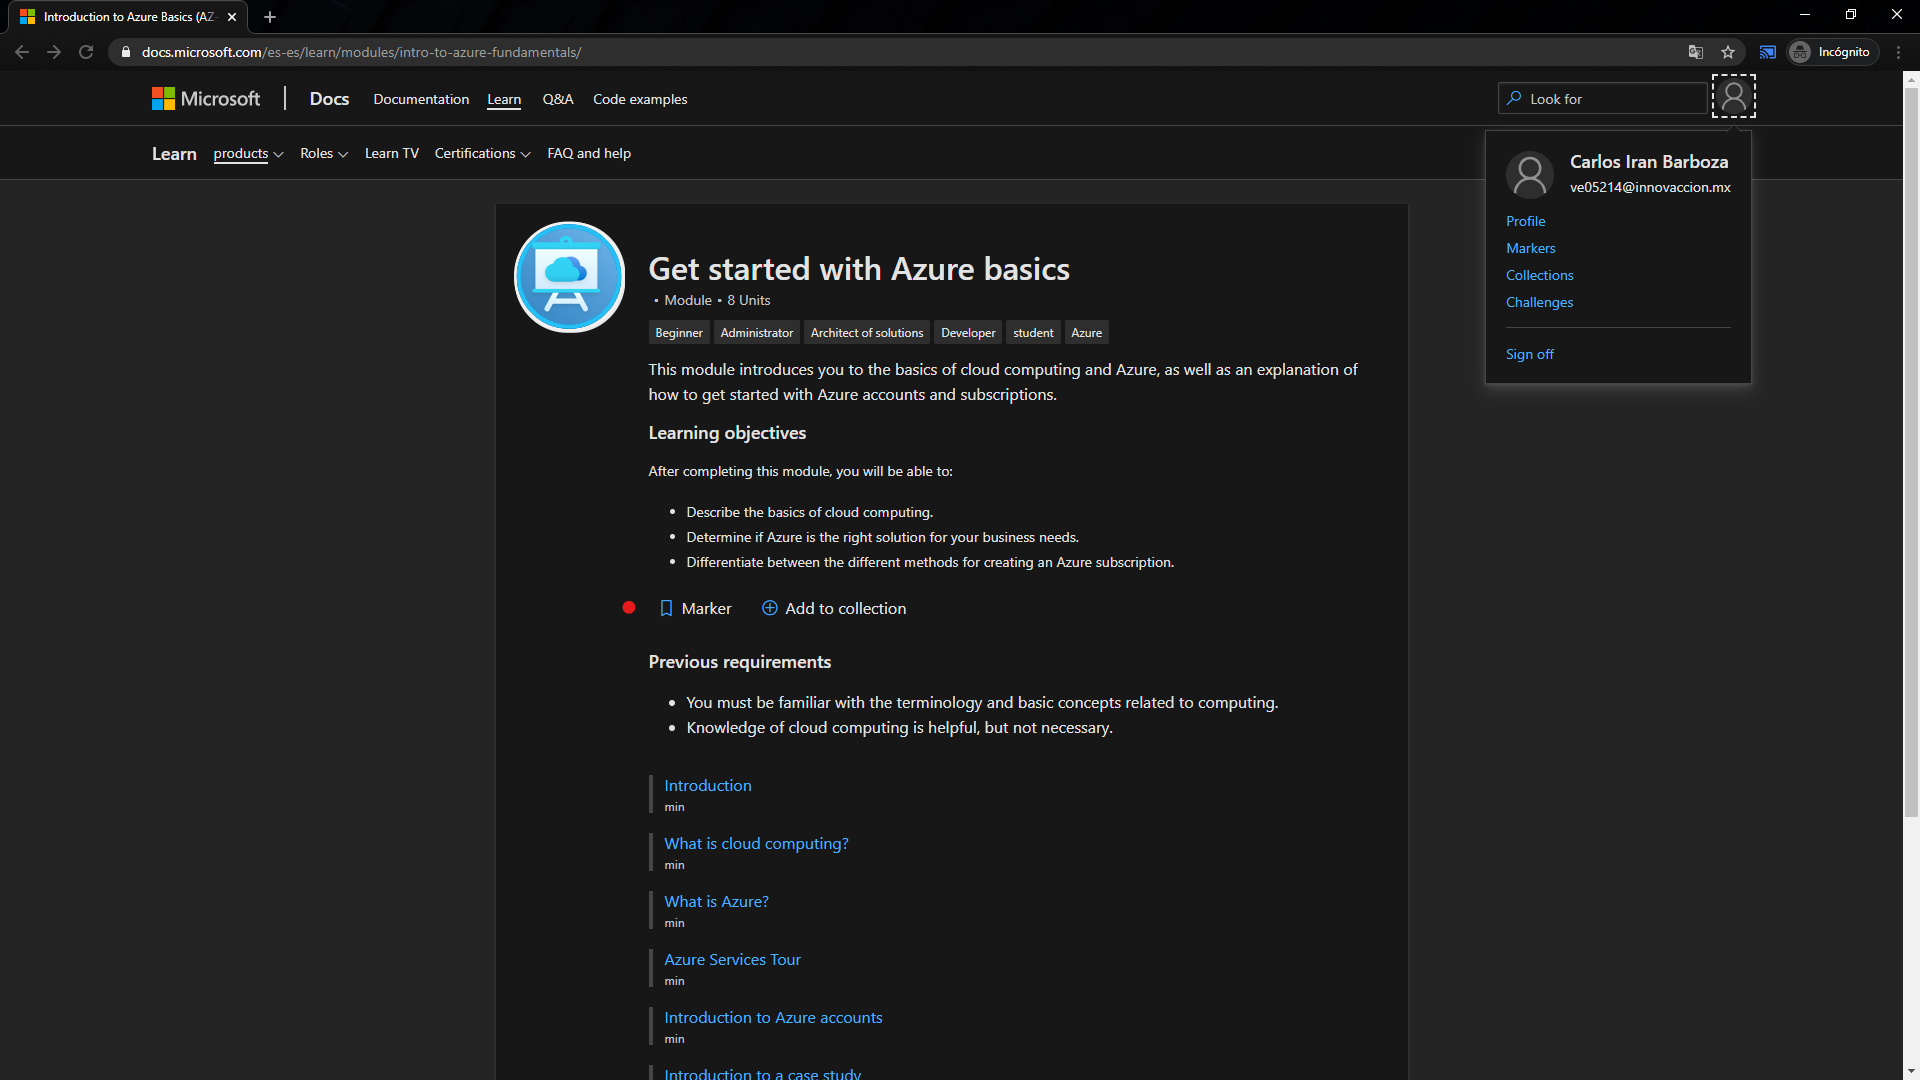Click the browser back arrow
Viewport: 1920px width, 1080px height.
coord(22,52)
